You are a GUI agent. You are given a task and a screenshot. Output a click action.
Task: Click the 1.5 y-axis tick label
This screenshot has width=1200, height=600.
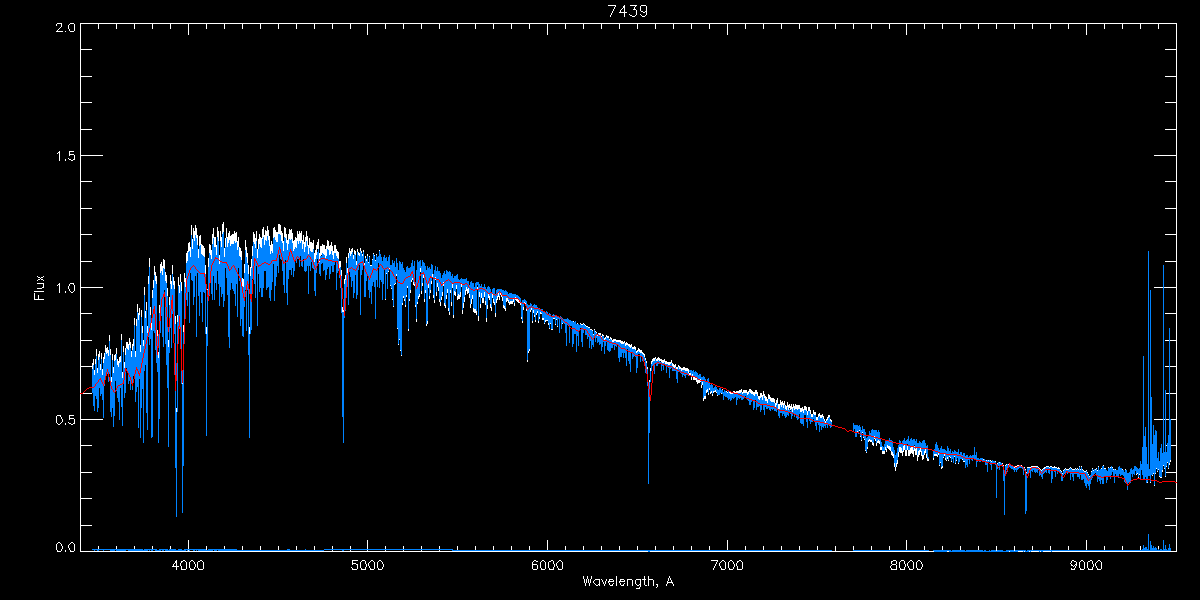(x=64, y=157)
